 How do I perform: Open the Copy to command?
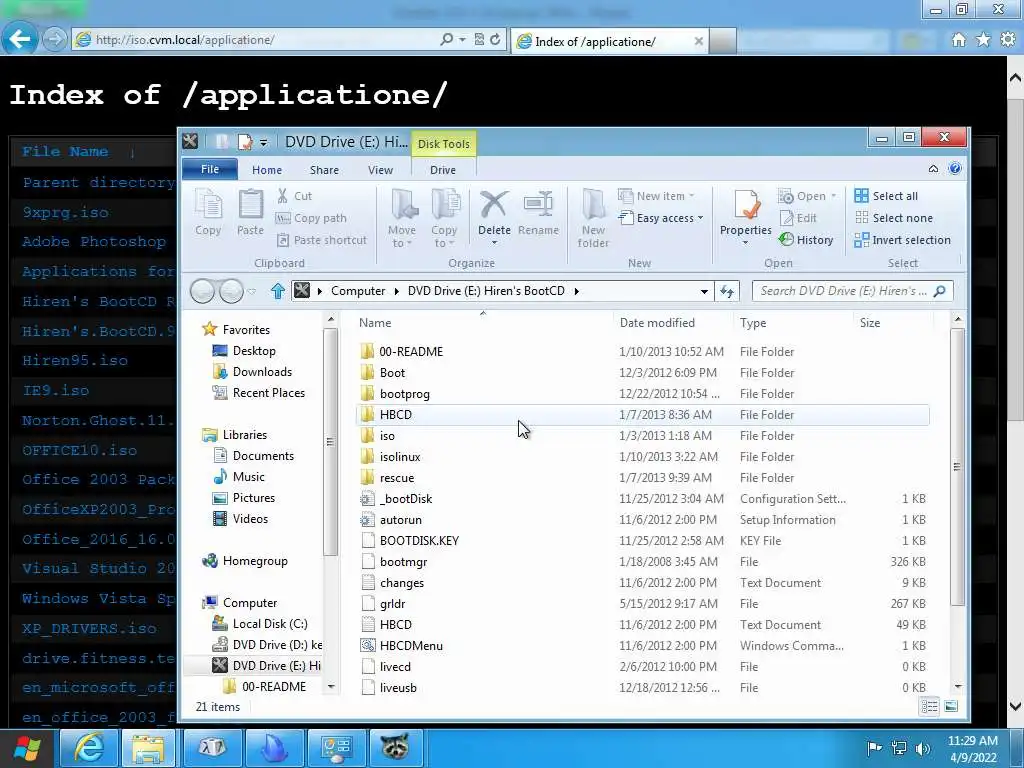tap(444, 218)
